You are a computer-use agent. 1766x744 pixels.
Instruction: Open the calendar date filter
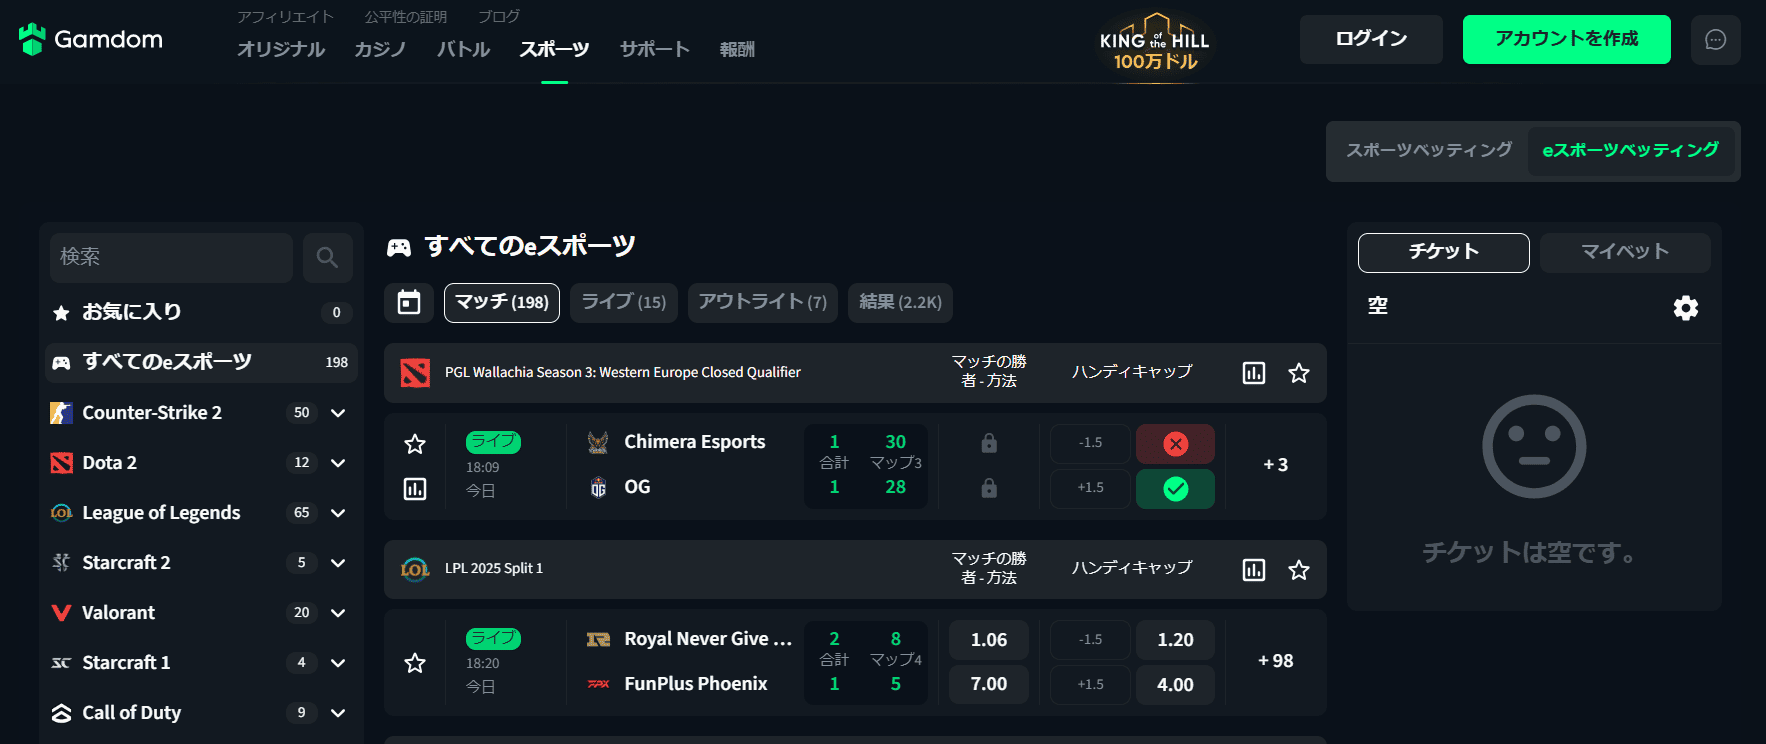[409, 302]
